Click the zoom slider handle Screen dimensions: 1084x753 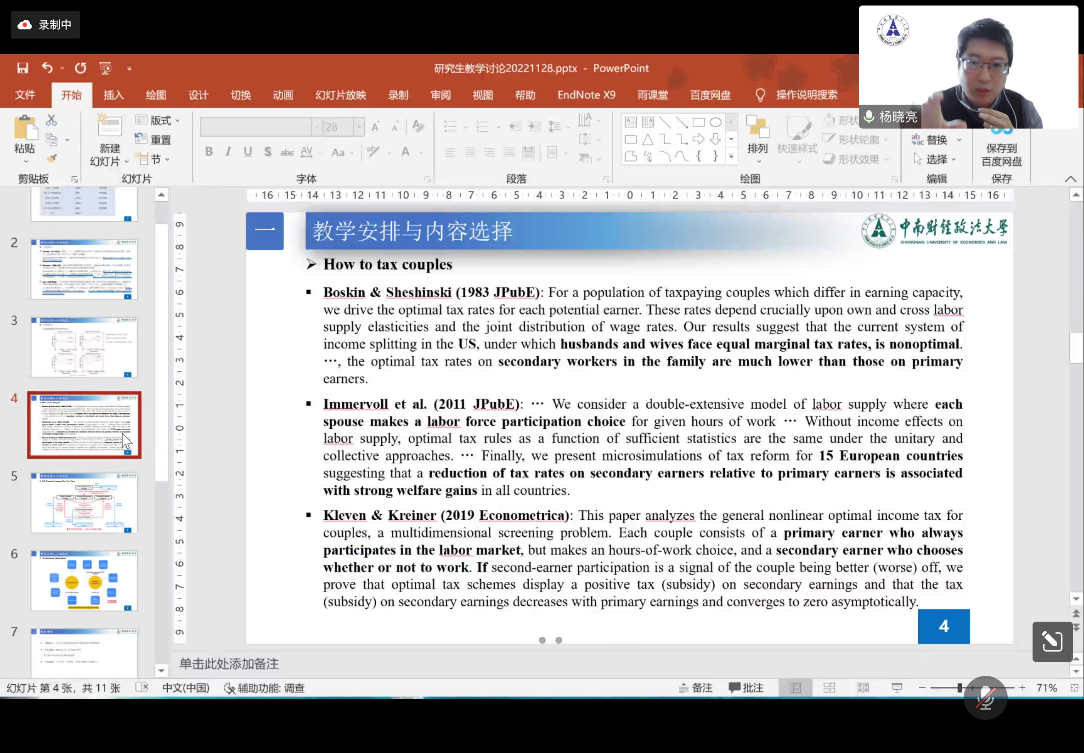(x=961, y=688)
